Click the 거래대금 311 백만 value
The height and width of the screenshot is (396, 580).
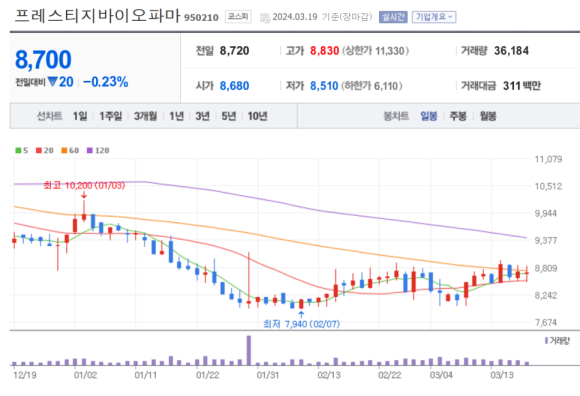pyautogui.click(x=522, y=86)
